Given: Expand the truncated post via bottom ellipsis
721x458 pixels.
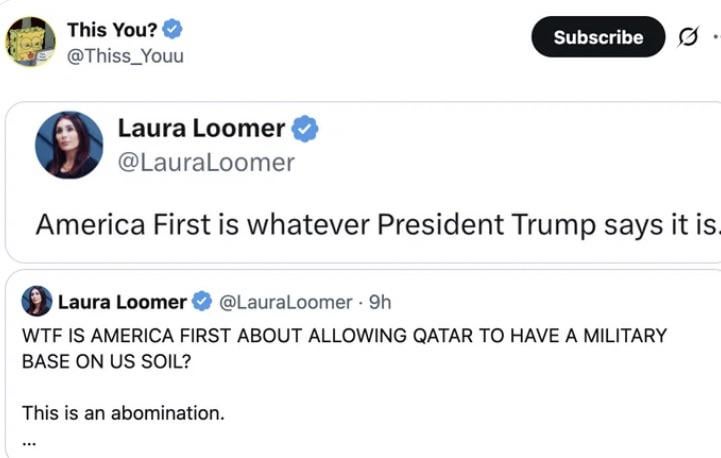Looking at the screenshot, I should [x=28, y=441].
